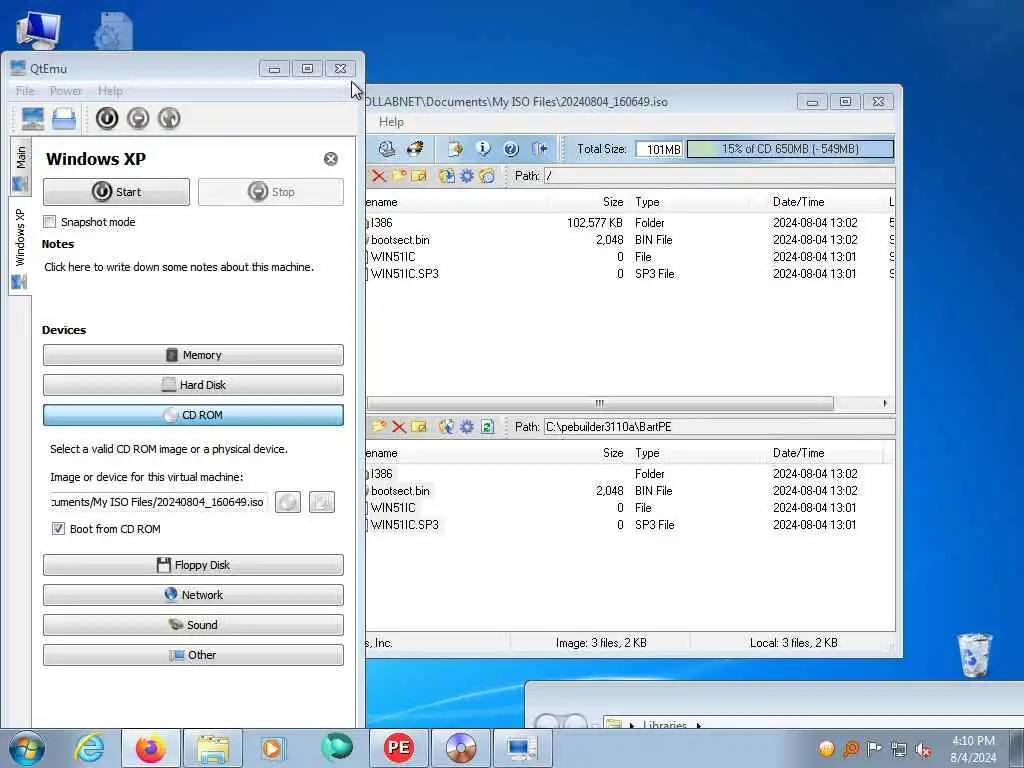Click the image pane horizontal scrollbar thumb

[600, 403]
